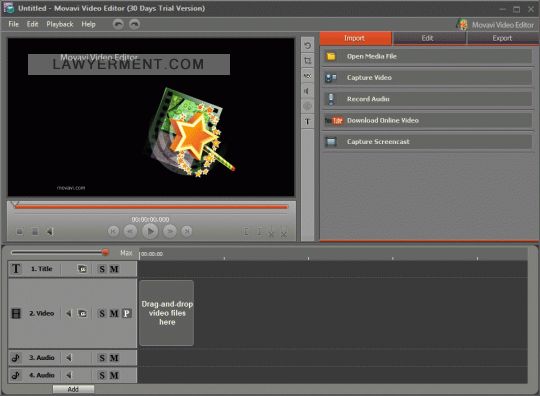
Task: Step forward one frame
Action: click(x=170, y=231)
